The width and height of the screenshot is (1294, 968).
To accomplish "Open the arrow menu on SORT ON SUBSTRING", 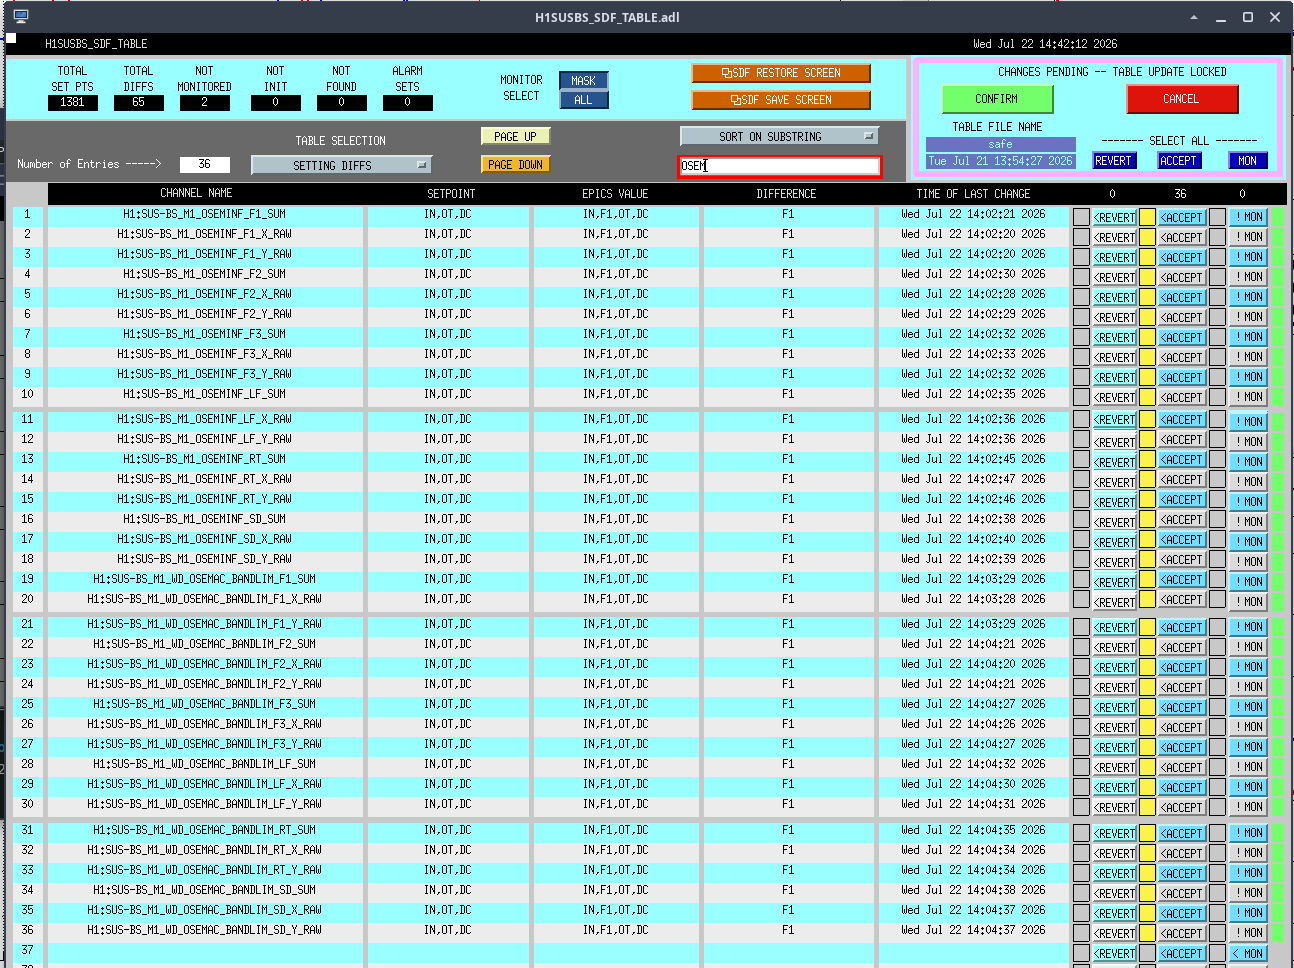I will point(869,136).
